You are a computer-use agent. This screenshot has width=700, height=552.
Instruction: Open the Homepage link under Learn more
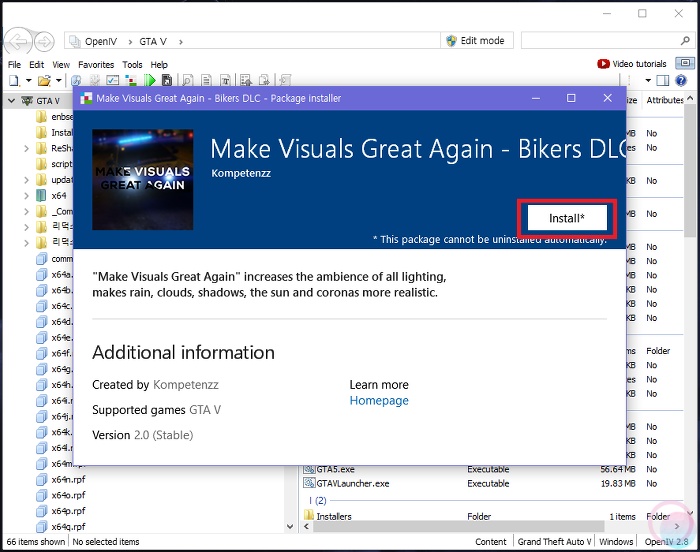point(379,401)
